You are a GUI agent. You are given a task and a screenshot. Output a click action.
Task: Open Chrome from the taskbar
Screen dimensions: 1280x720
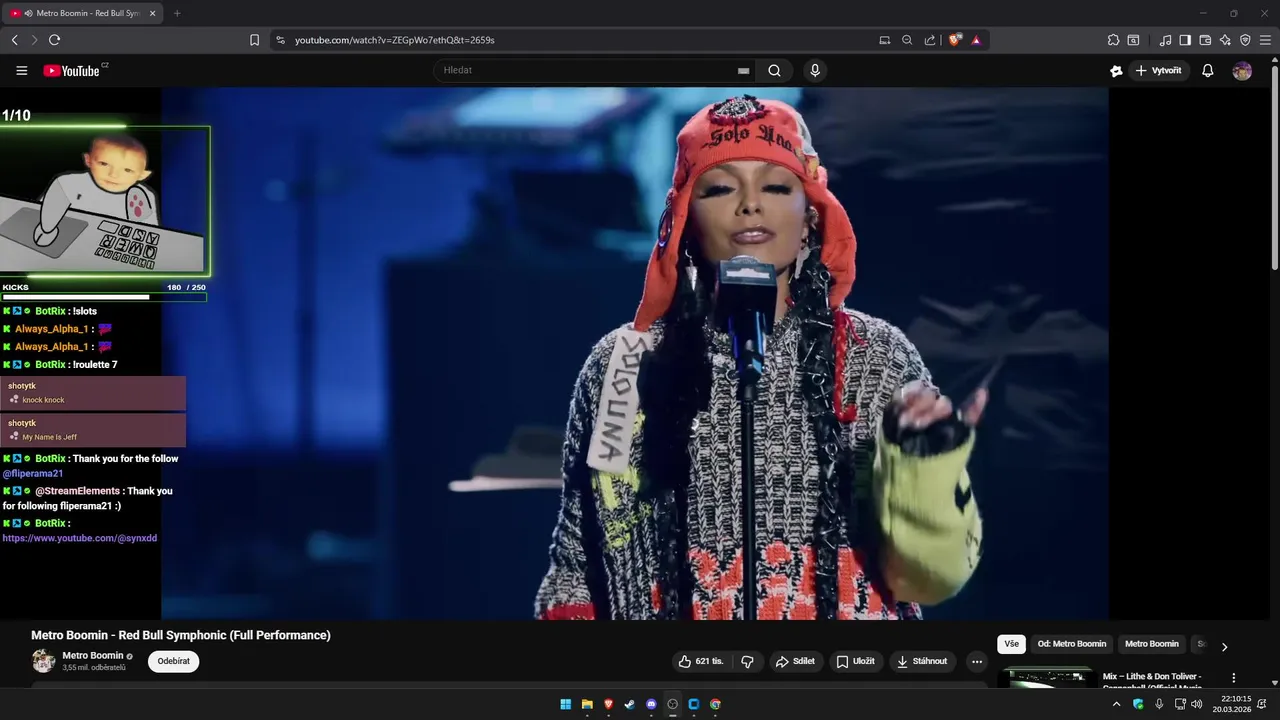click(715, 704)
